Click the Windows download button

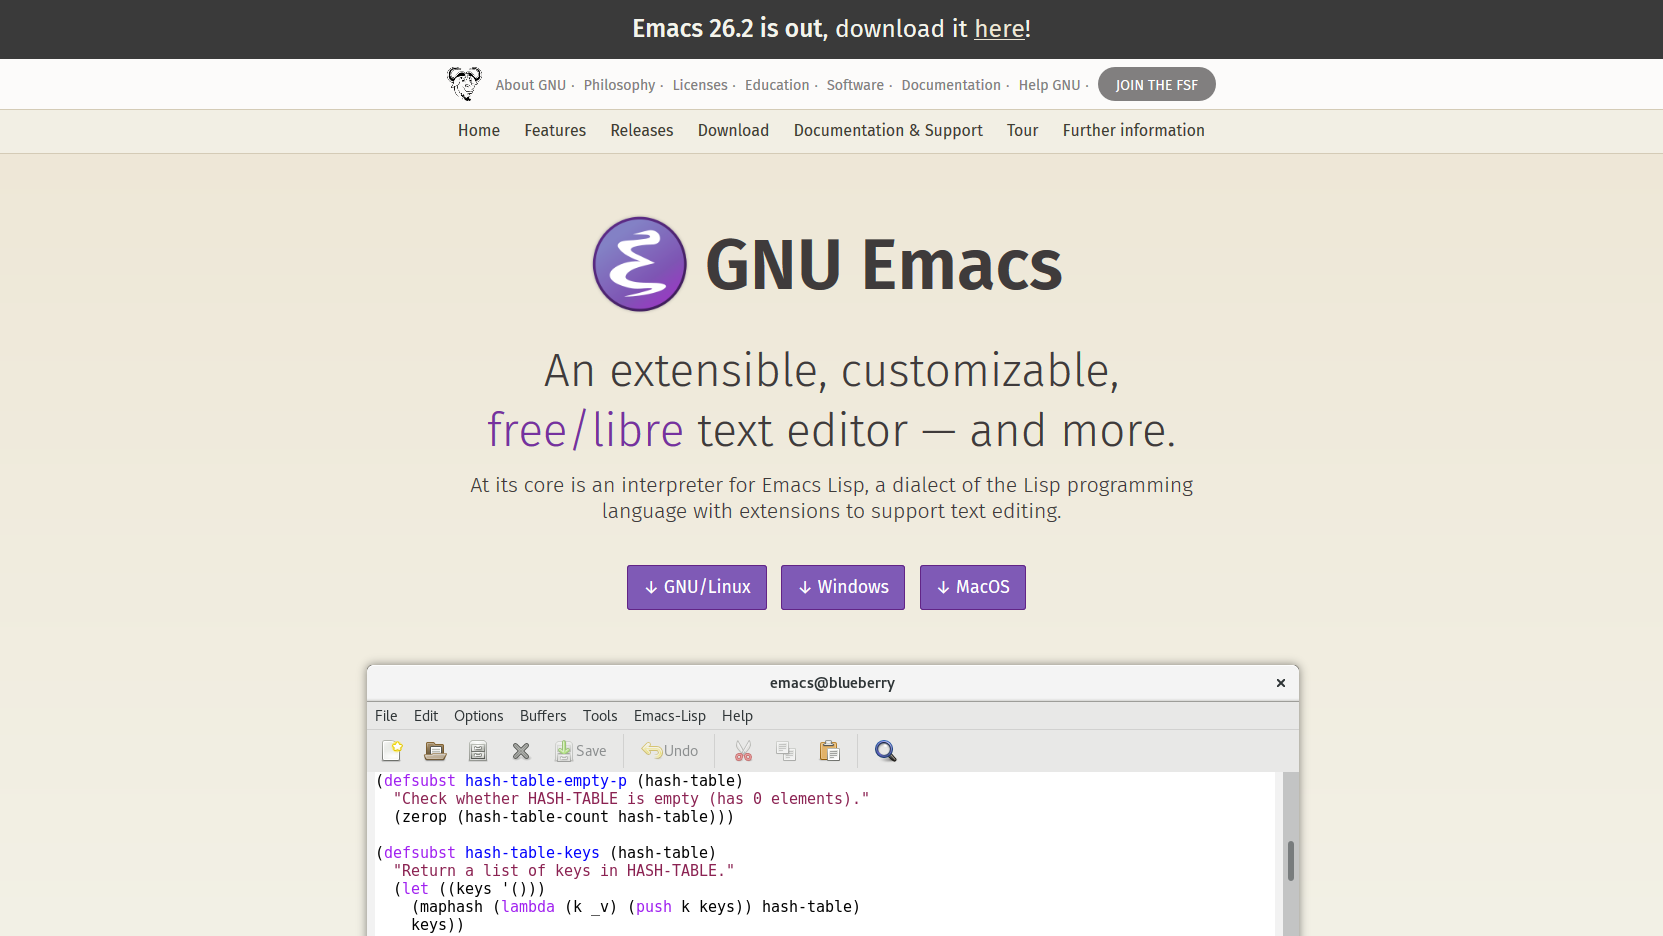843,587
